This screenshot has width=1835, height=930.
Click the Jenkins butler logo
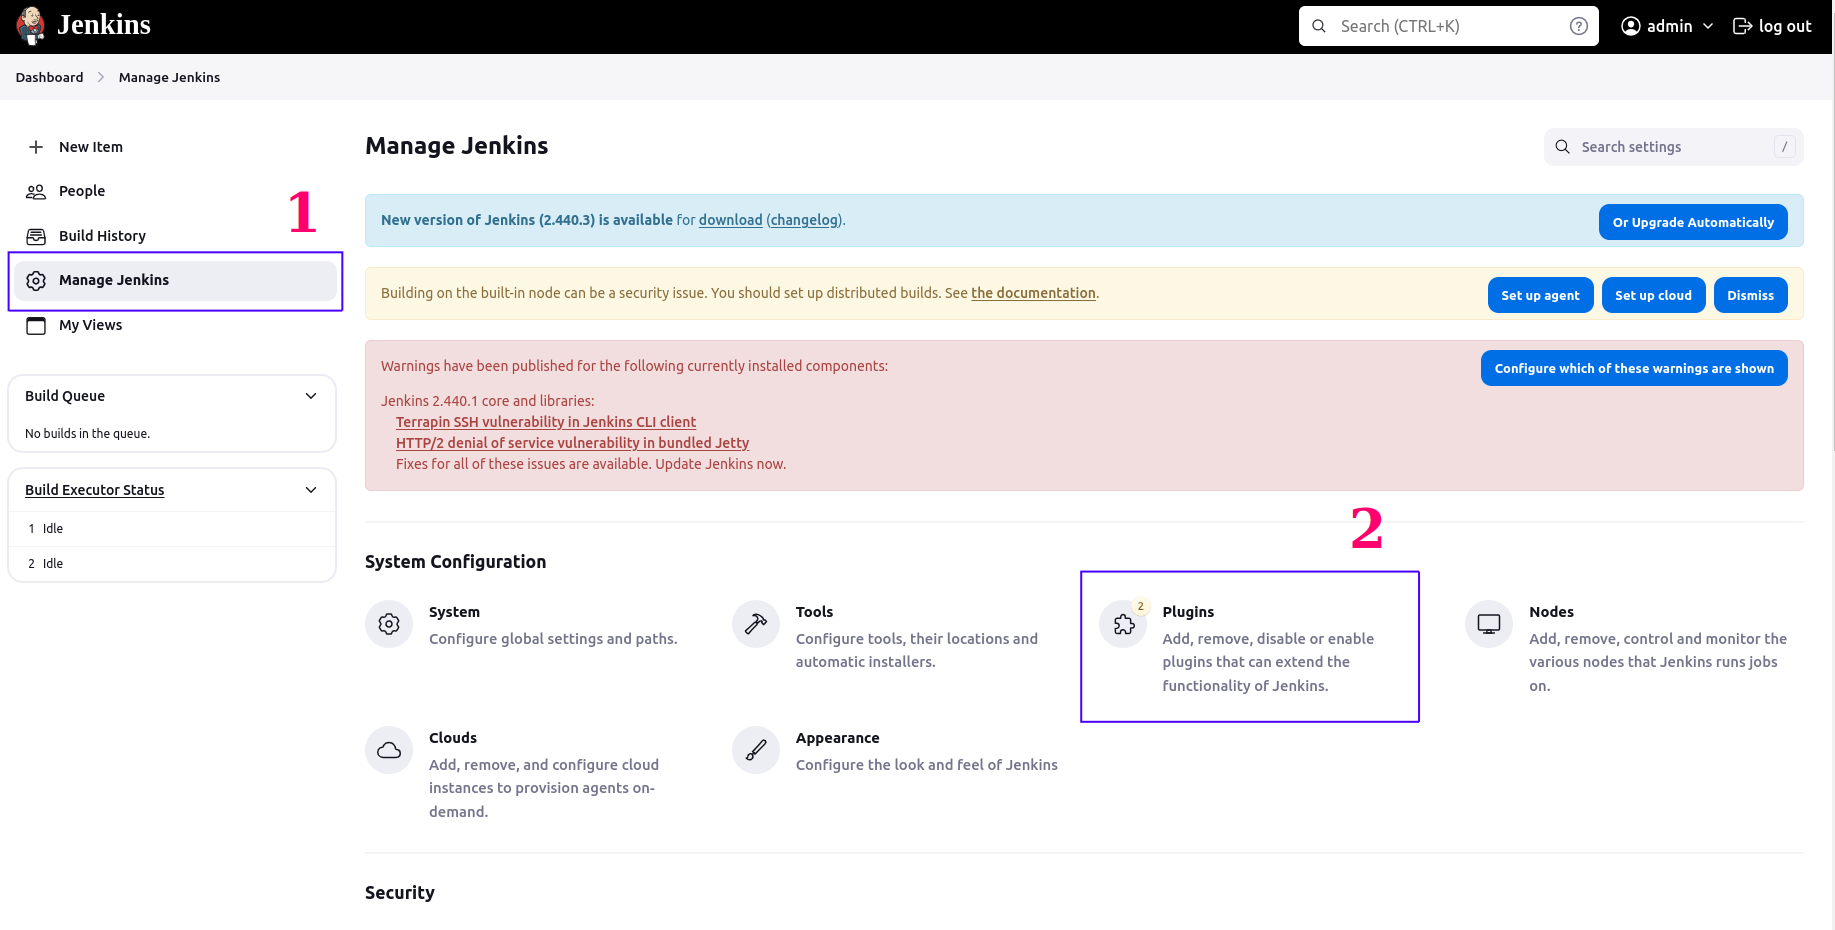pyautogui.click(x=31, y=26)
